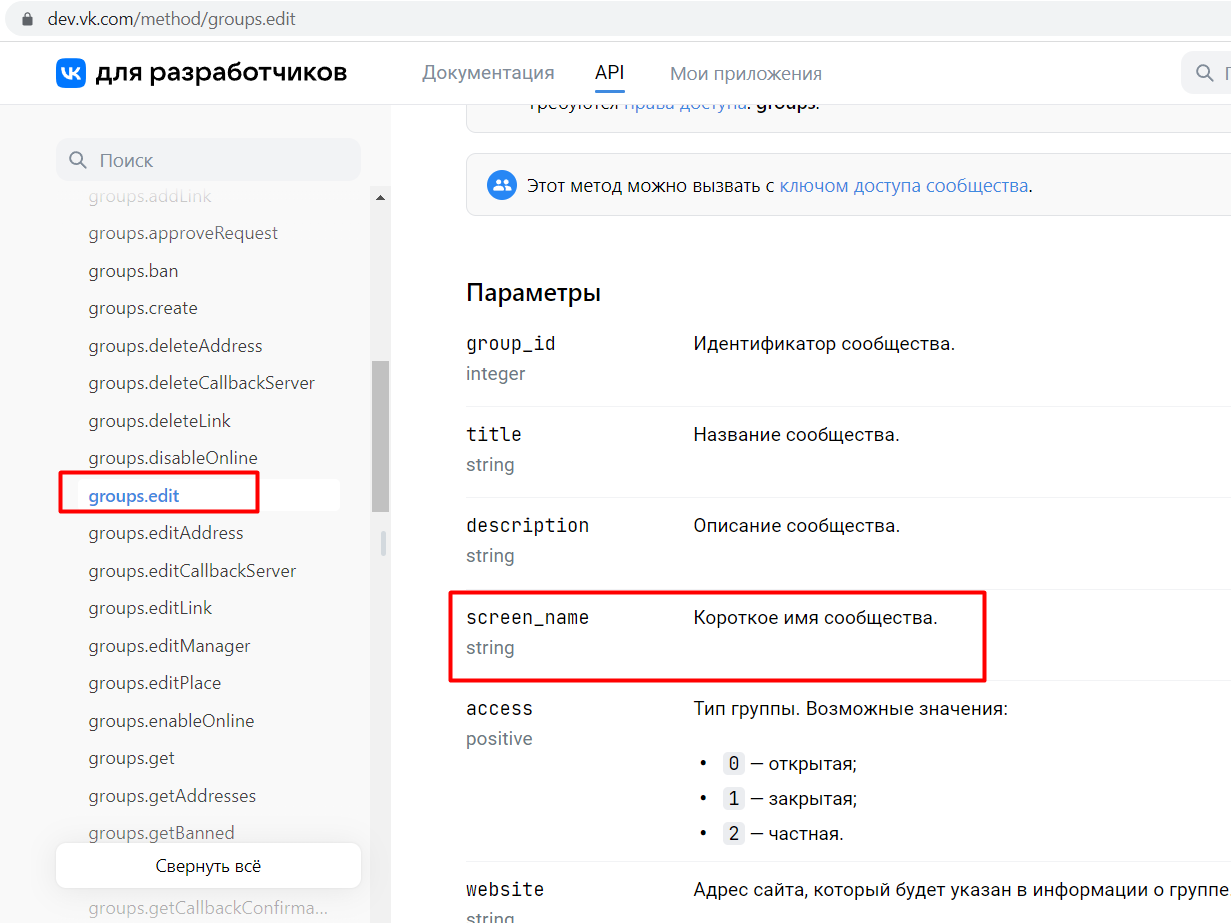Screen dimensions: 1231x923
Task: Open groups.edit in sidebar
Action: click(134, 496)
